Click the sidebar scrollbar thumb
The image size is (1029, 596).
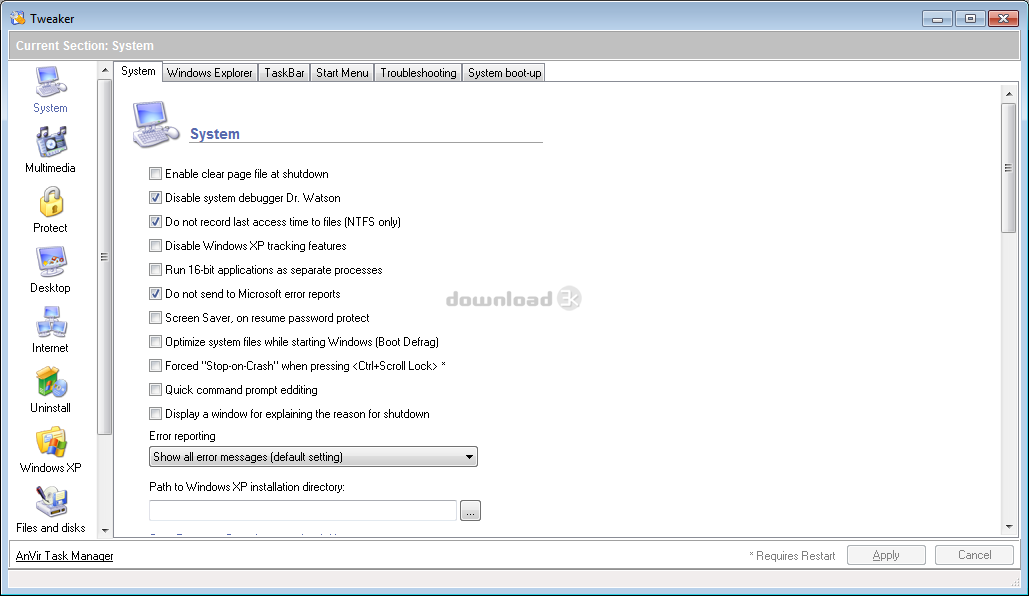[104, 257]
